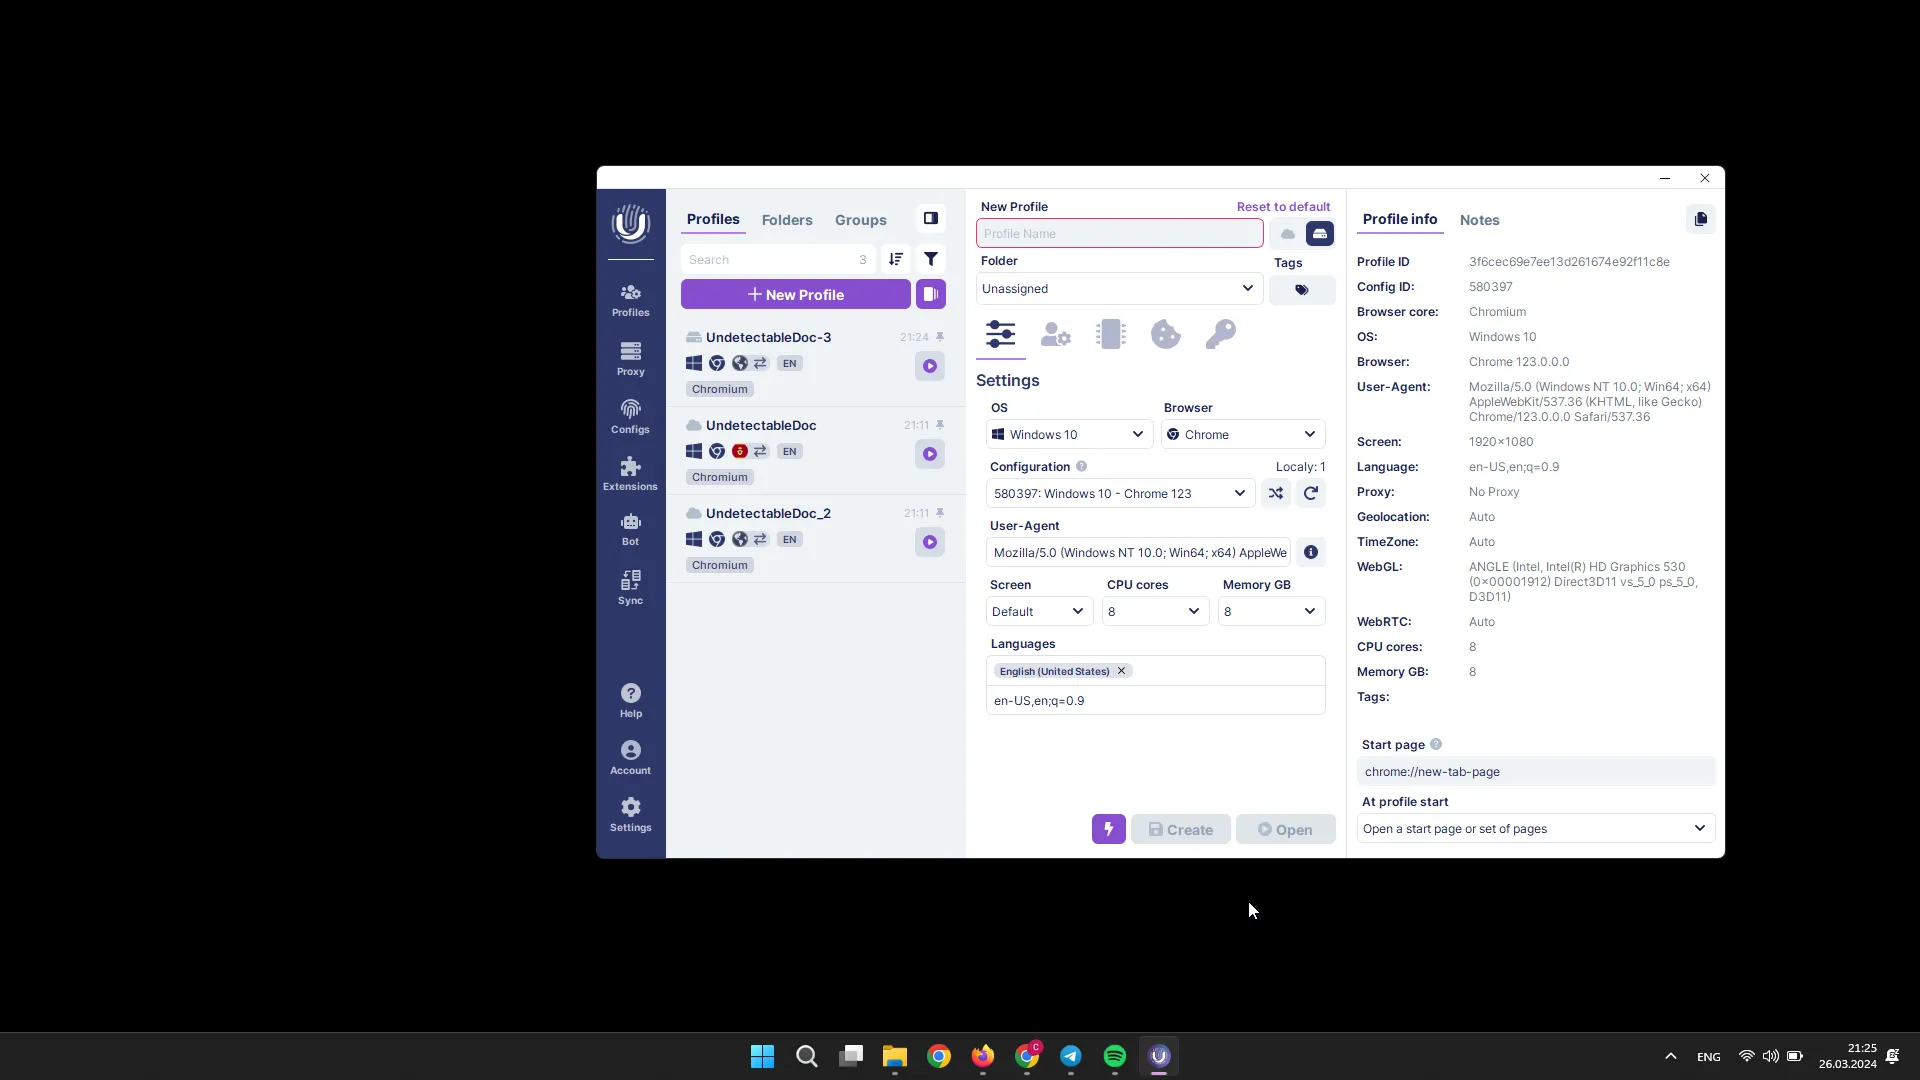Open the Bot section
The height and width of the screenshot is (1080, 1920).
630,529
